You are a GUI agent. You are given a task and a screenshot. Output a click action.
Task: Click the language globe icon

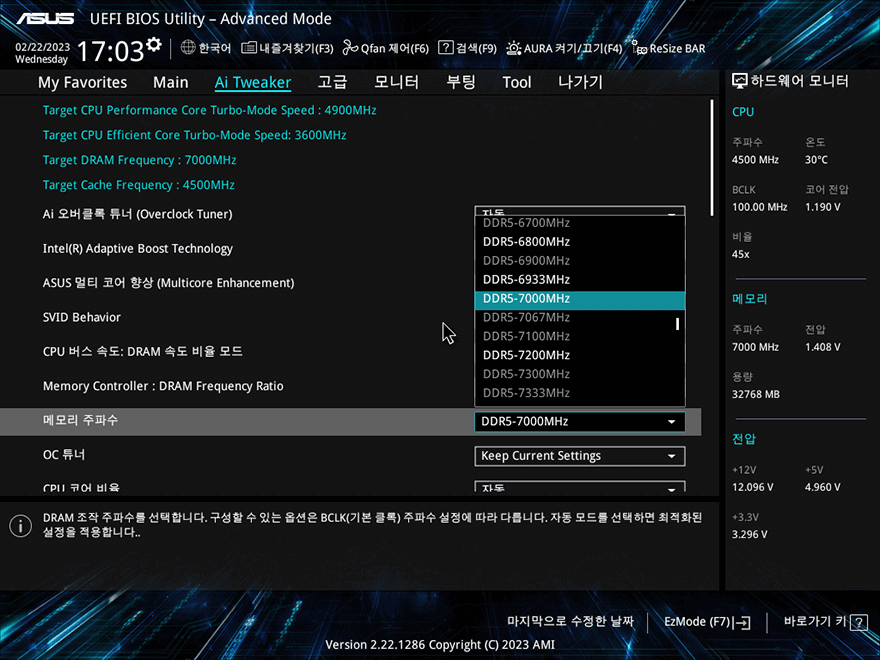point(188,48)
